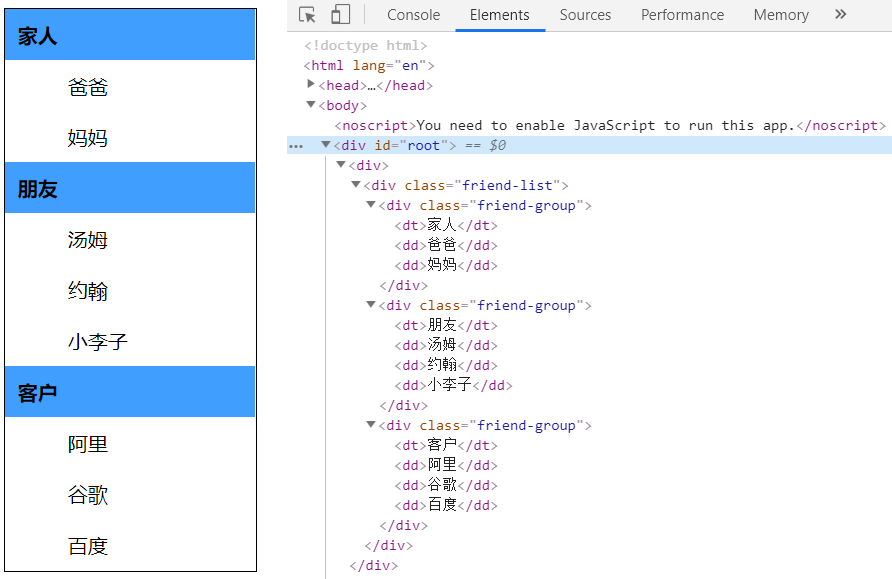Expand the head element node
892x579 pixels.
(x=311, y=84)
